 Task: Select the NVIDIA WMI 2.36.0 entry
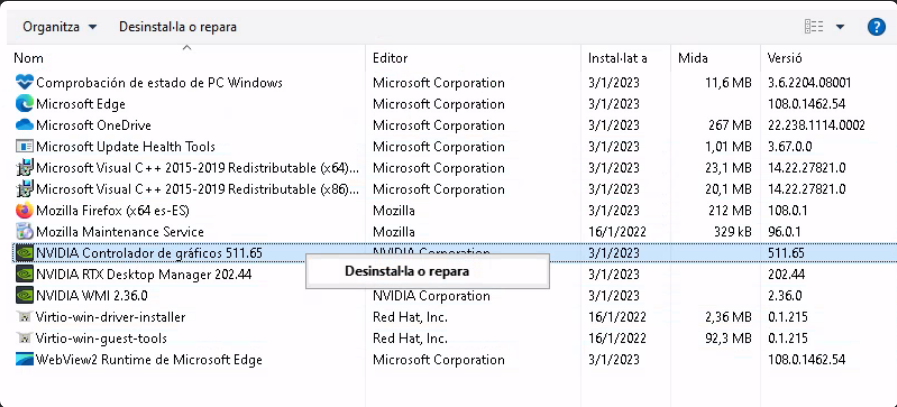coord(91,295)
